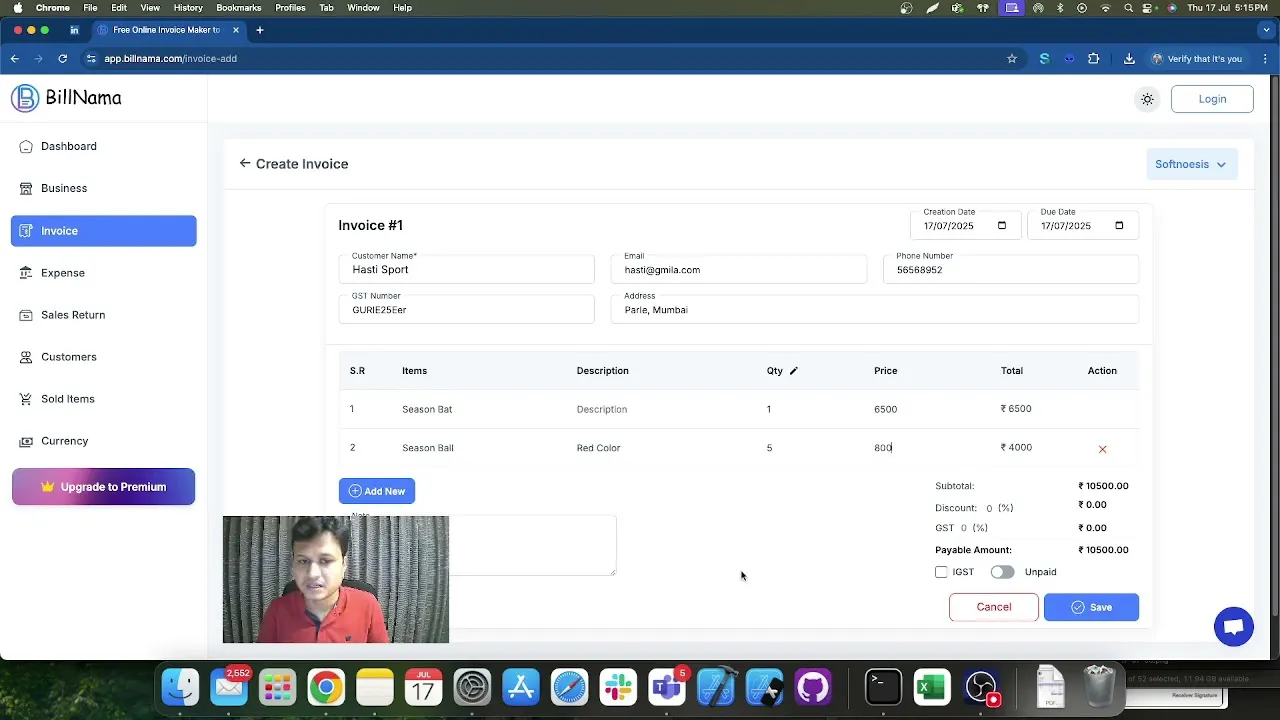Enable the IGST checkbox
The image size is (1280, 720).
pos(941,572)
